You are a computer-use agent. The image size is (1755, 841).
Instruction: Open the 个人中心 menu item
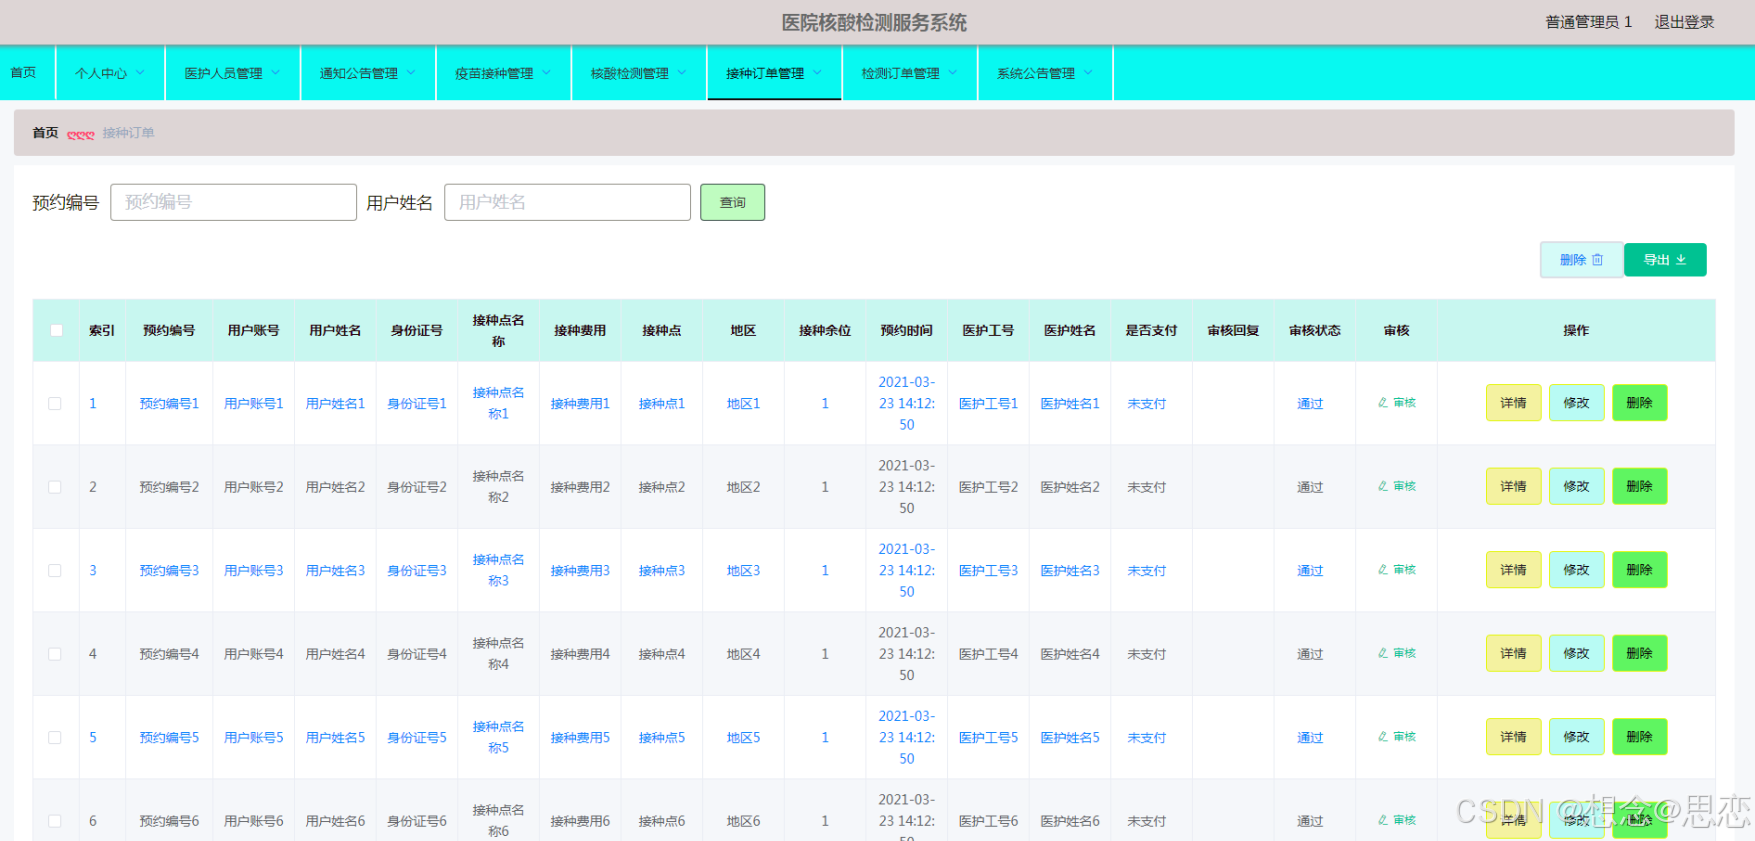click(x=110, y=73)
